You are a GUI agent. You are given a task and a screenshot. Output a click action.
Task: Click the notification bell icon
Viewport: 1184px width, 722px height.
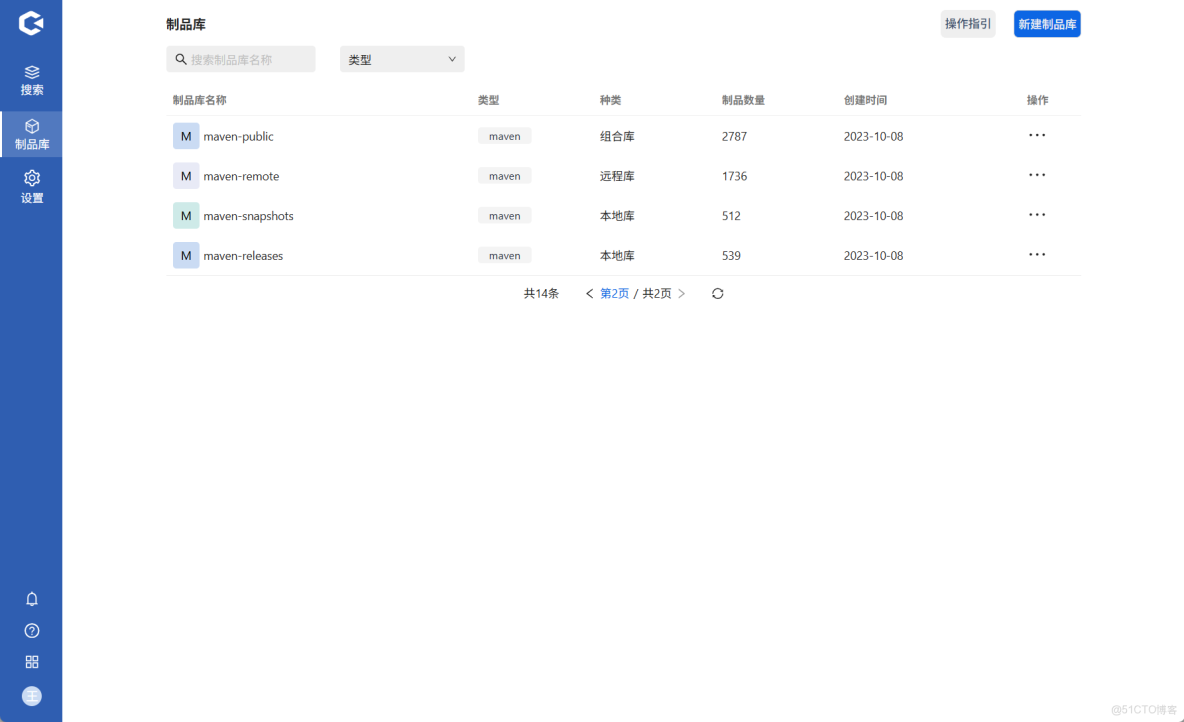pyautogui.click(x=31, y=598)
